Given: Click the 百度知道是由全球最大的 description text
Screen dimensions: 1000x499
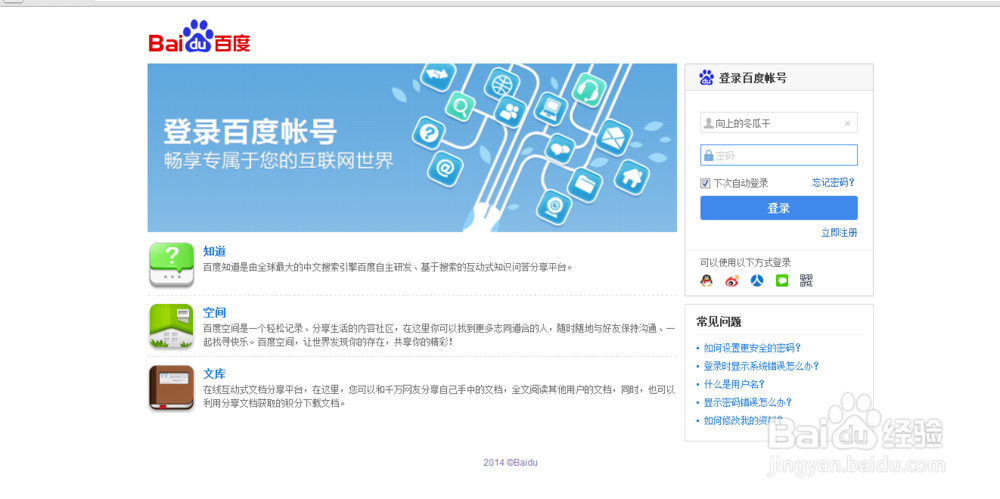Looking at the screenshot, I should (388, 267).
